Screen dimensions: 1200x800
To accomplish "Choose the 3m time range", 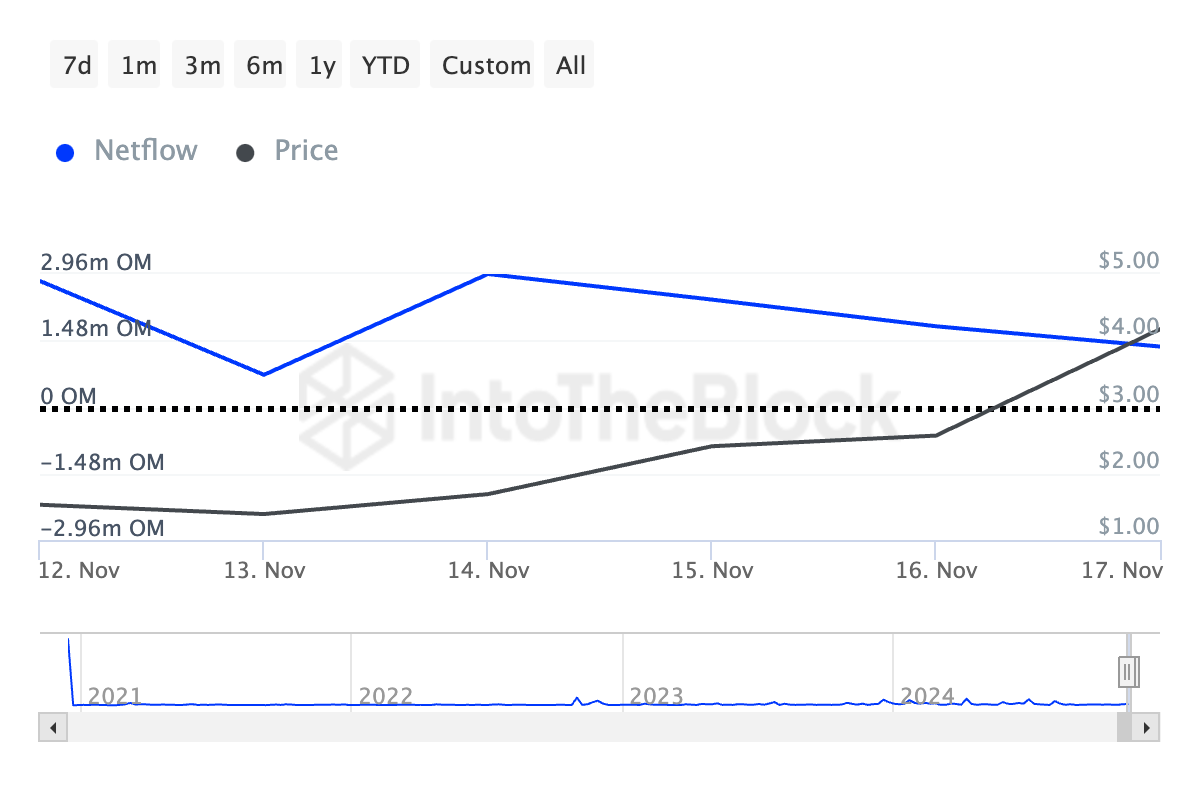I will point(202,66).
